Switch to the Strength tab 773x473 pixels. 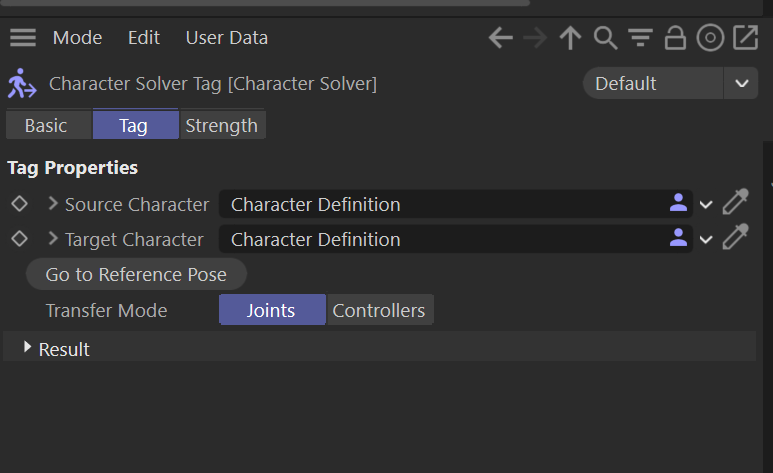[221, 125]
